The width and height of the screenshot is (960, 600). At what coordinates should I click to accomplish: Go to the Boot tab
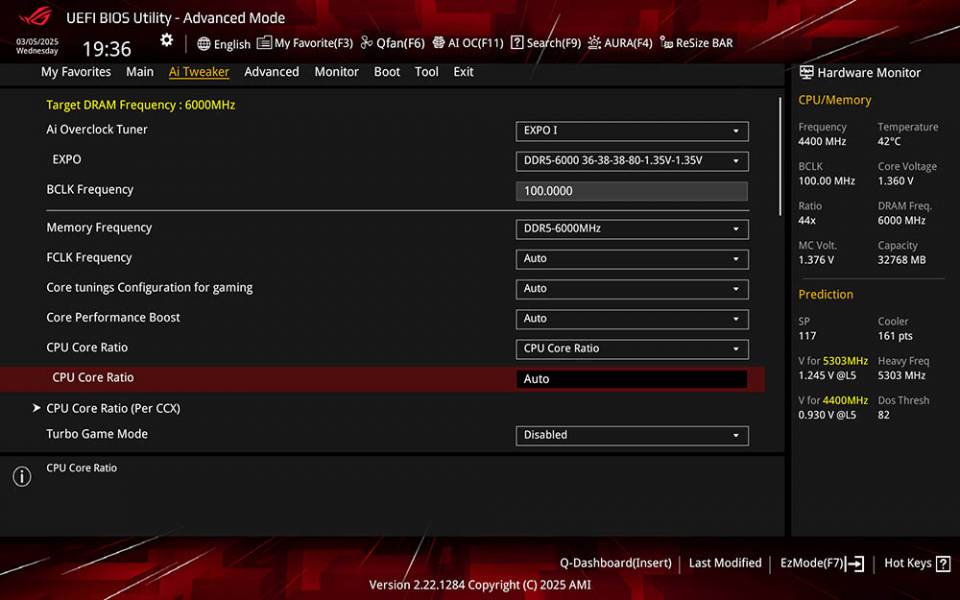coord(387,72)
